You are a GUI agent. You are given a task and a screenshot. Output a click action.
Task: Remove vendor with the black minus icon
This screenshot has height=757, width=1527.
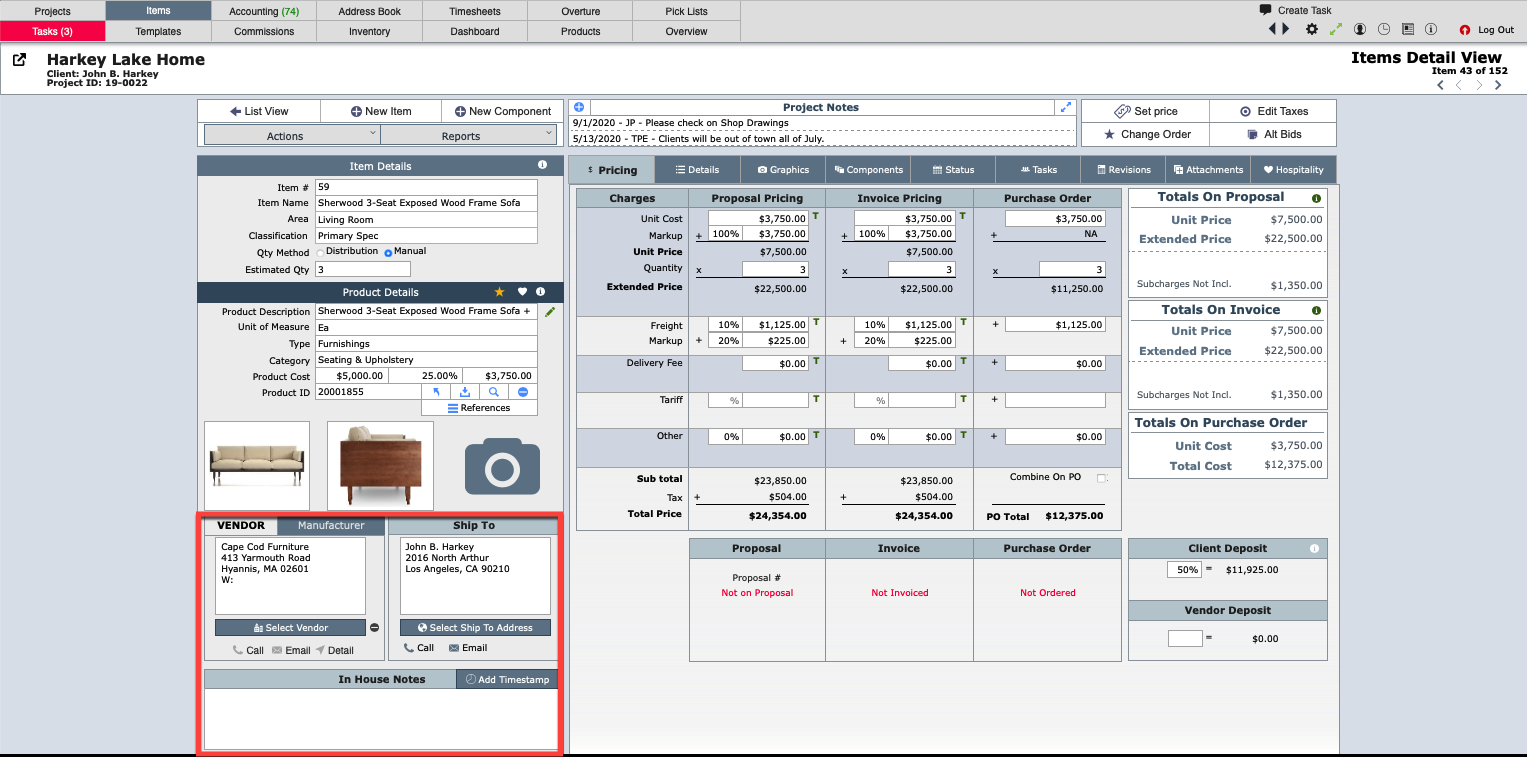pos(375,628)
